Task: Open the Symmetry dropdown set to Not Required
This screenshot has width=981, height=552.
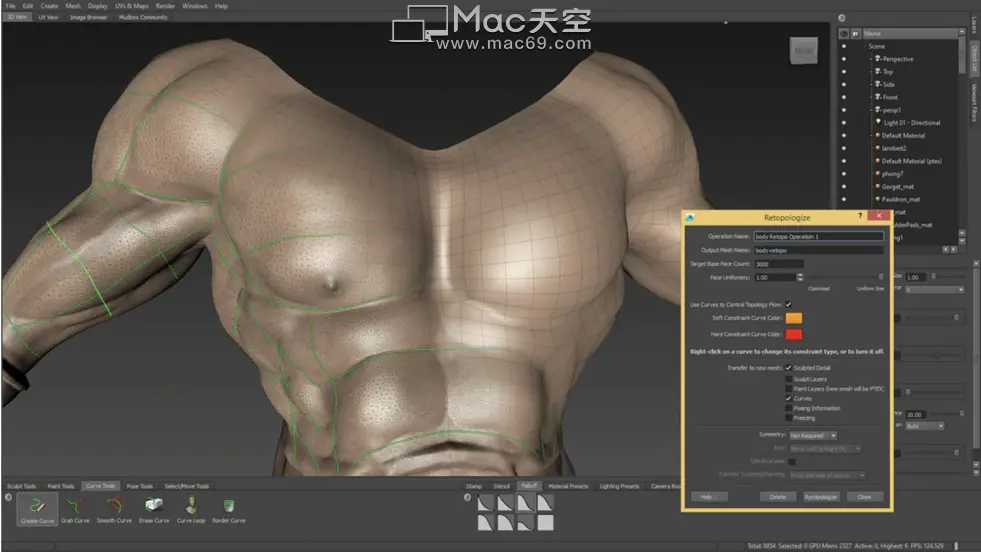Action: tap(813, 435)
